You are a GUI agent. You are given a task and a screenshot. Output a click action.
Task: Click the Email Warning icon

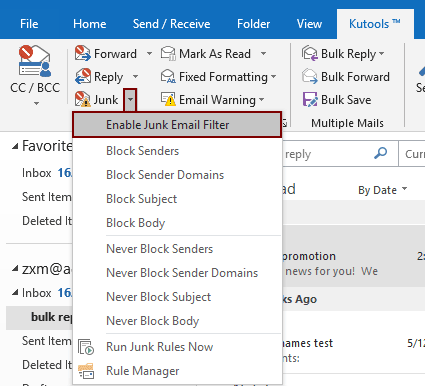[x=168, y=99]
